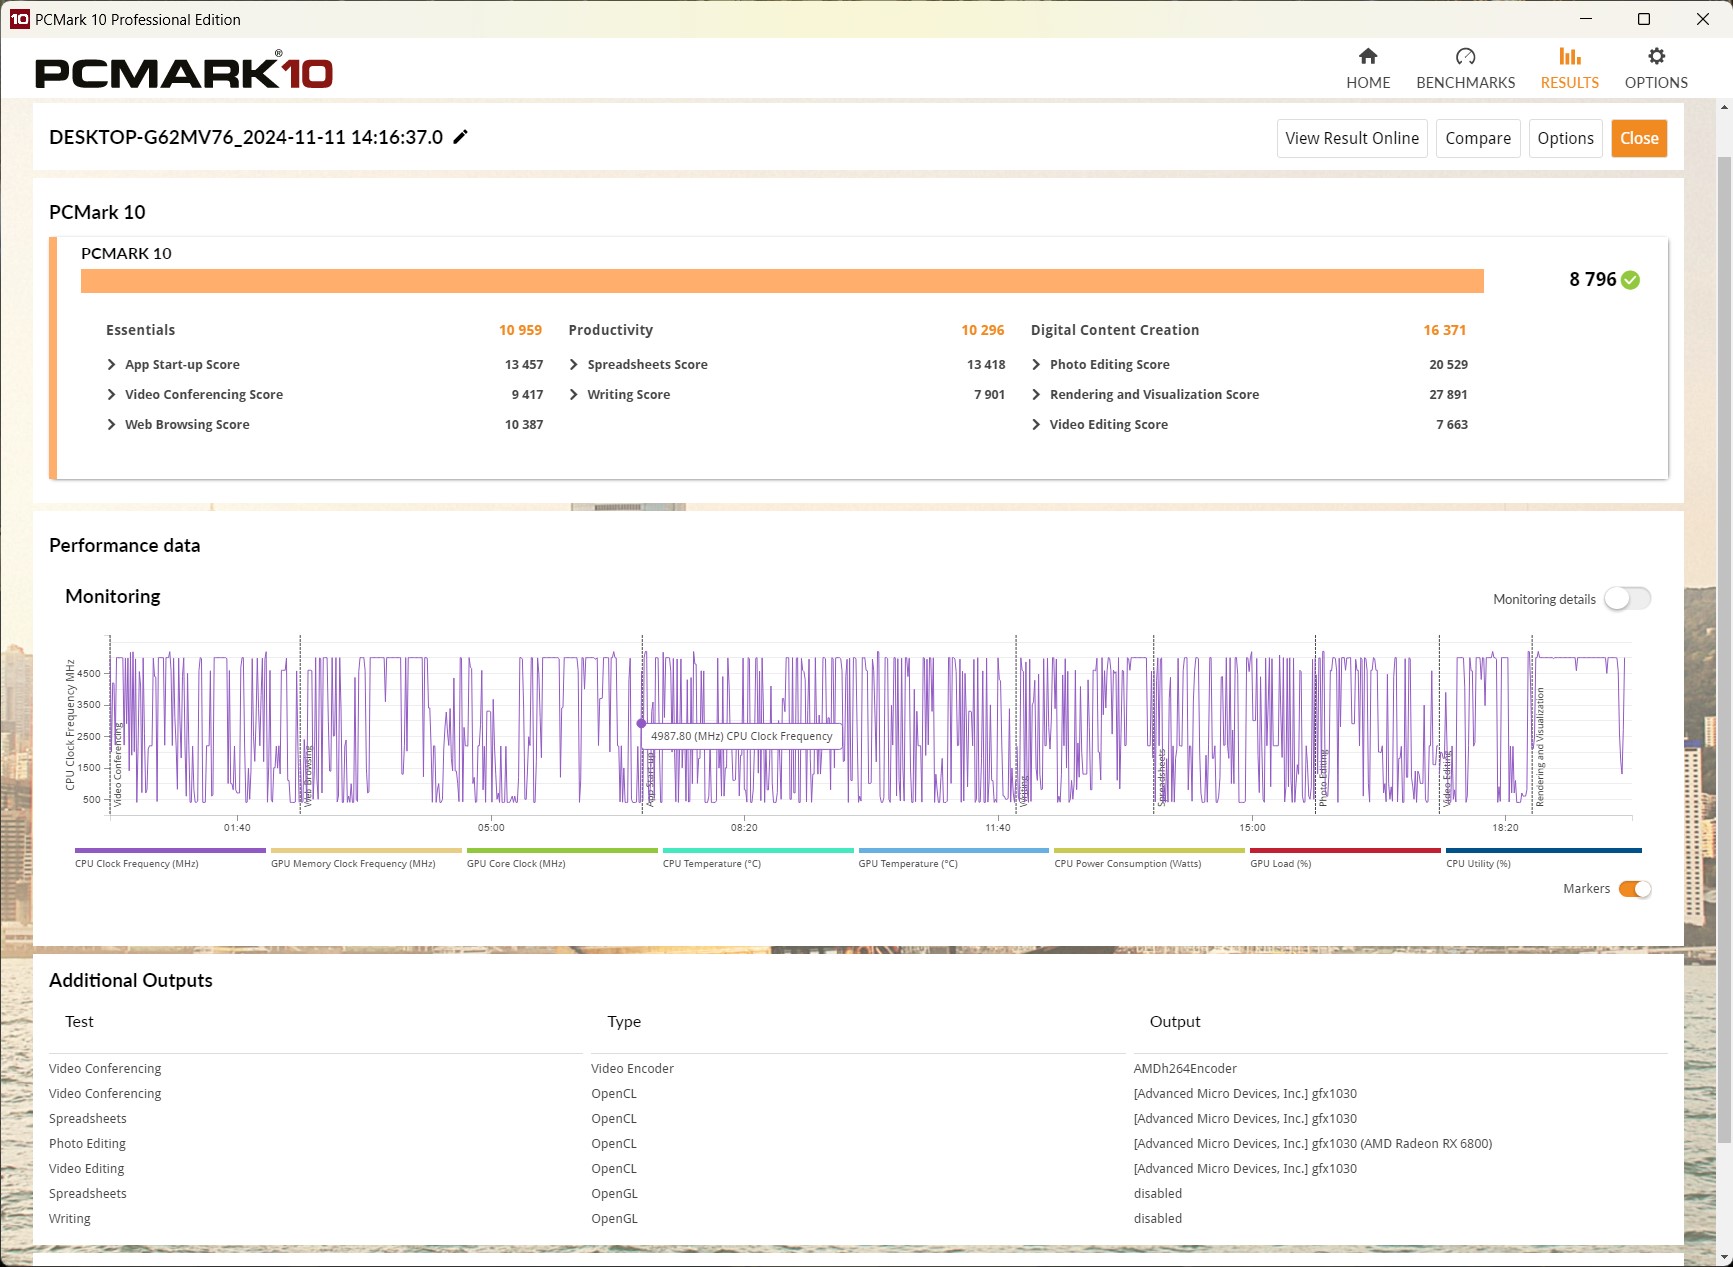The image size is (1733, 1267).
Task: Click the PCMARK10 logo
Action: tap(184, 72)
